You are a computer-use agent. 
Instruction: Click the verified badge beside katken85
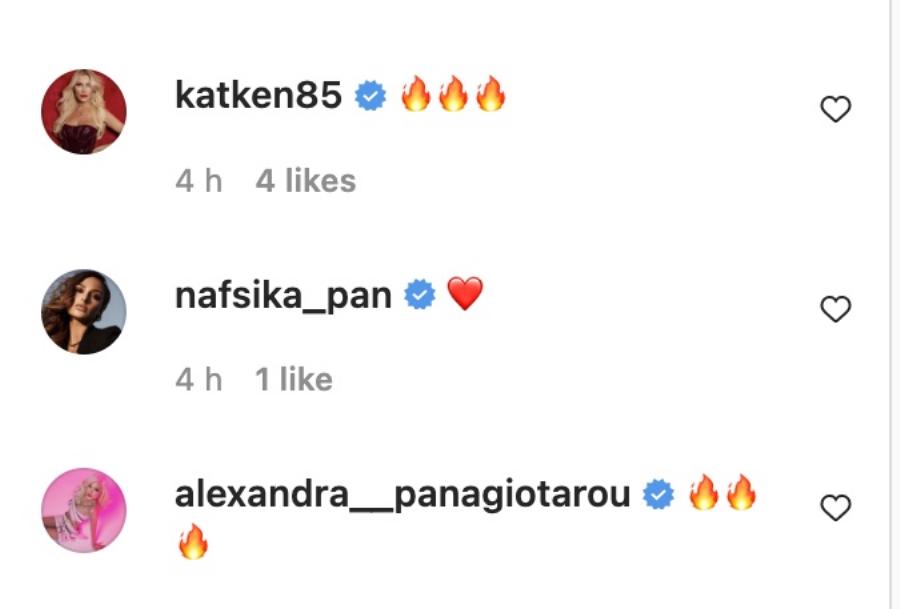click(x=371, y=96)
